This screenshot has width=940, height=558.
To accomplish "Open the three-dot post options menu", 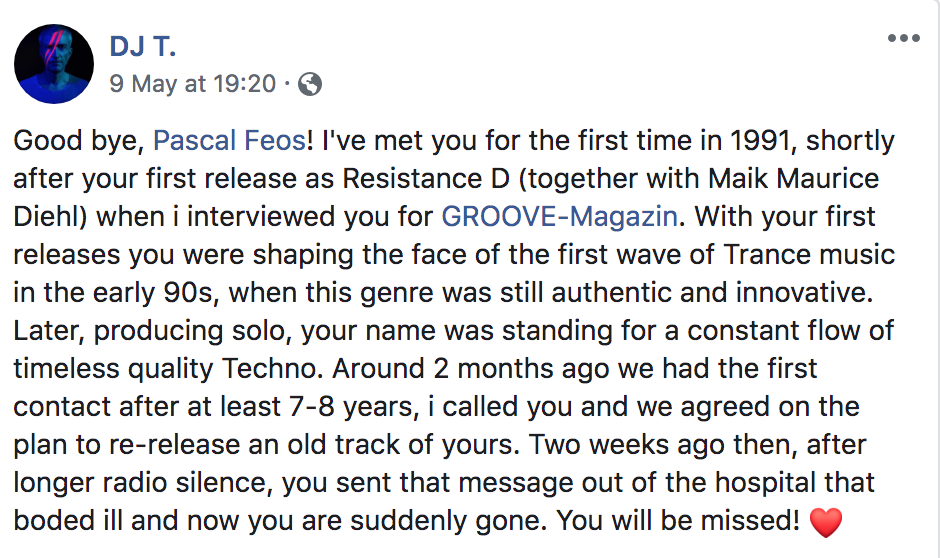I will coord(903,38).
